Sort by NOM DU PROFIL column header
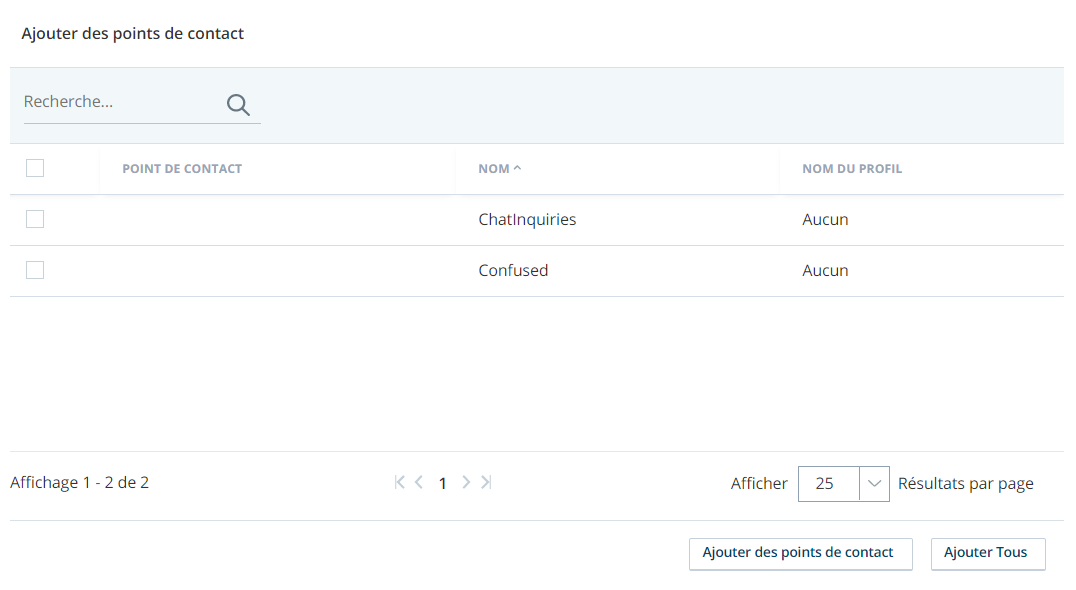1076x590 pixels. pyautogui.click(x=852, y=169)
